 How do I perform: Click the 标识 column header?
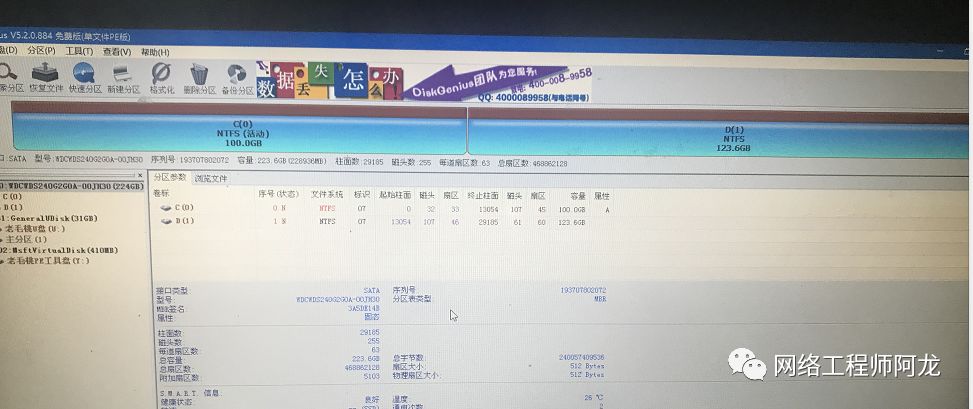[x=362, y=195]
